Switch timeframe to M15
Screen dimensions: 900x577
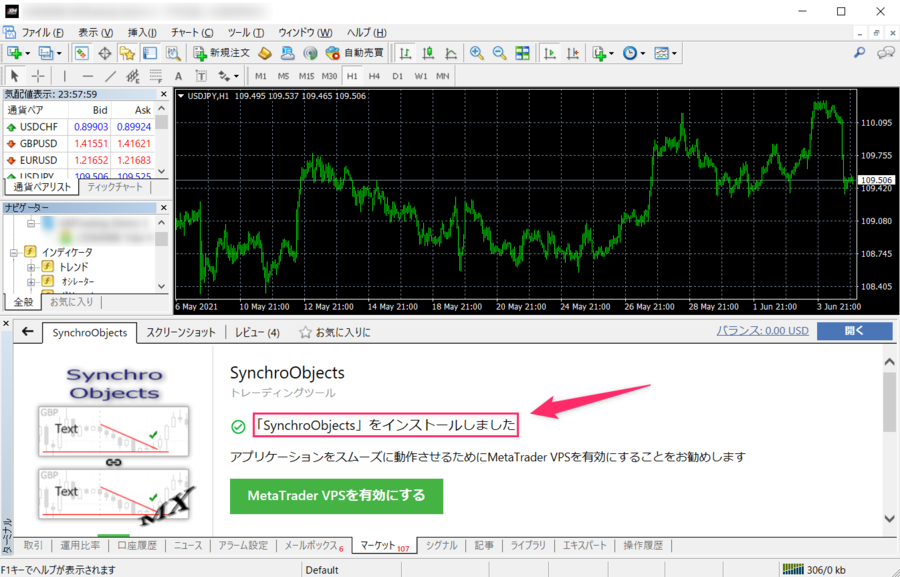[x=307, y=76]
